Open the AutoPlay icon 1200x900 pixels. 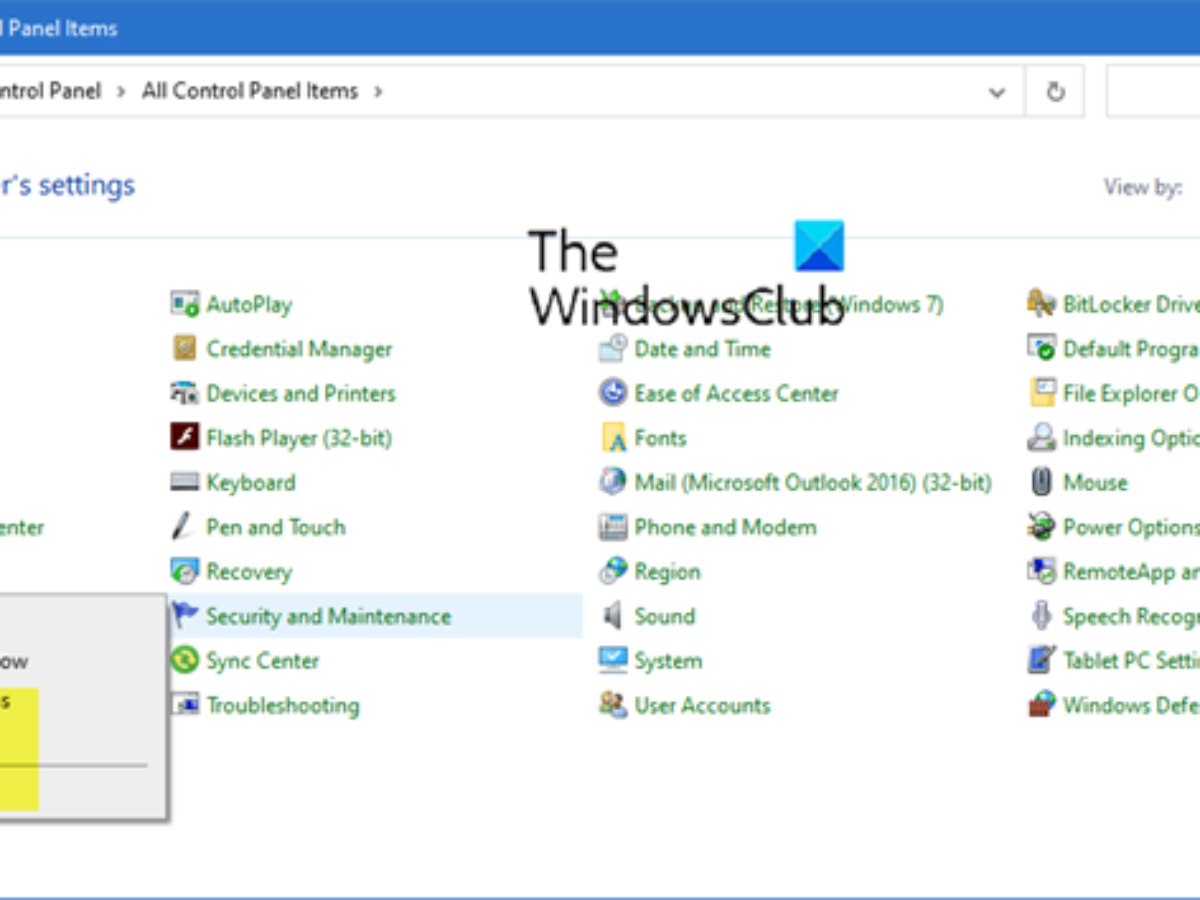coord(185,304)
